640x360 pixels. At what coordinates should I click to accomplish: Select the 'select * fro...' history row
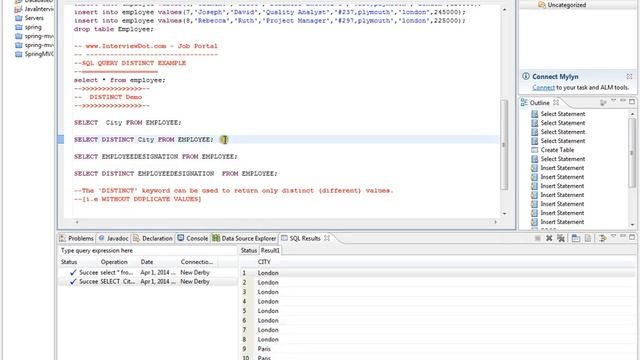[x=147, y=272]
